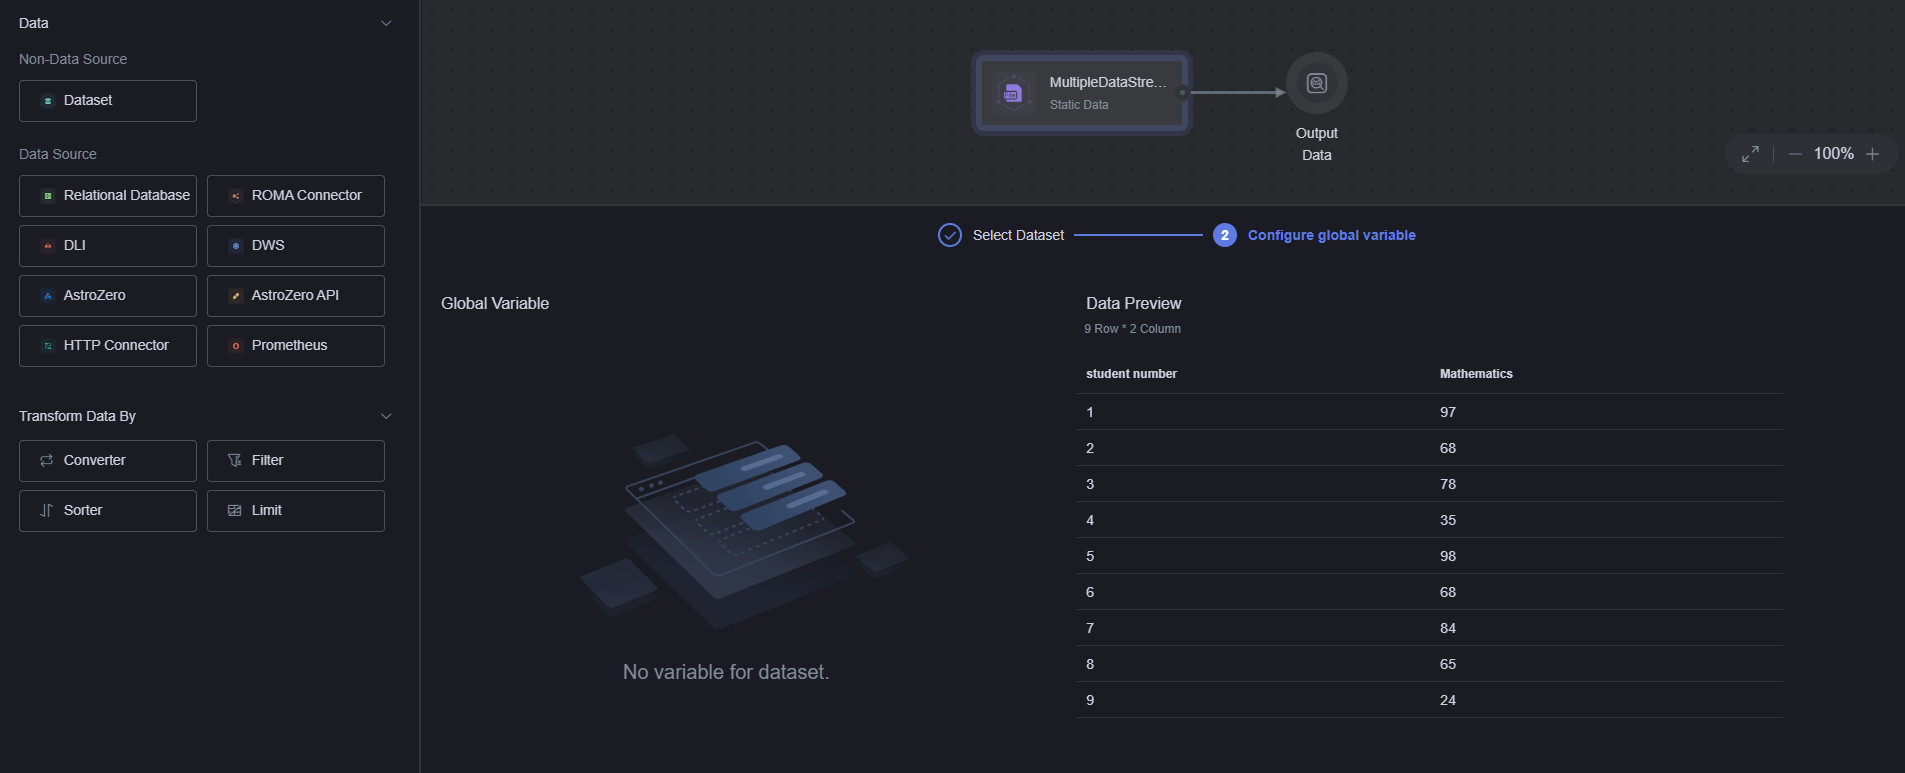Click the Select Dataset completed checkmark
Image resolution: width=1905 pixels, height=773 pixels.
(x=950, y=235)
